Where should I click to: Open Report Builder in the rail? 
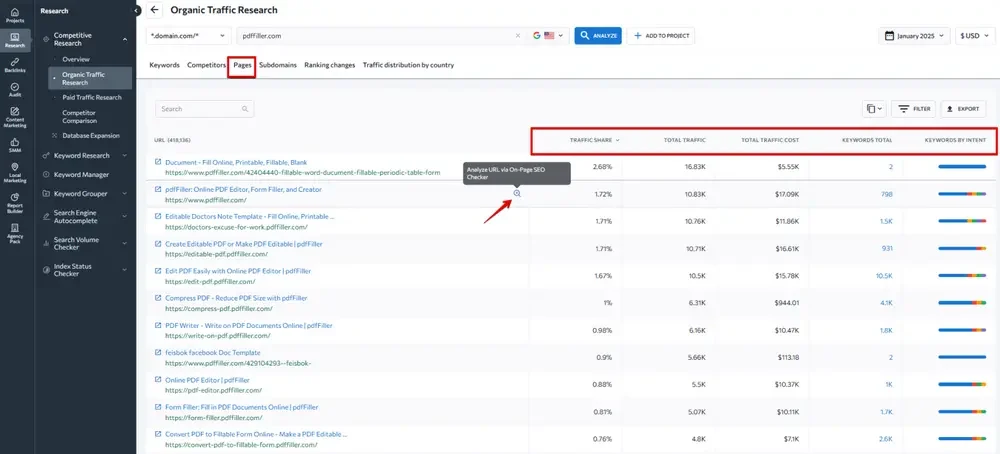point(15,203)
